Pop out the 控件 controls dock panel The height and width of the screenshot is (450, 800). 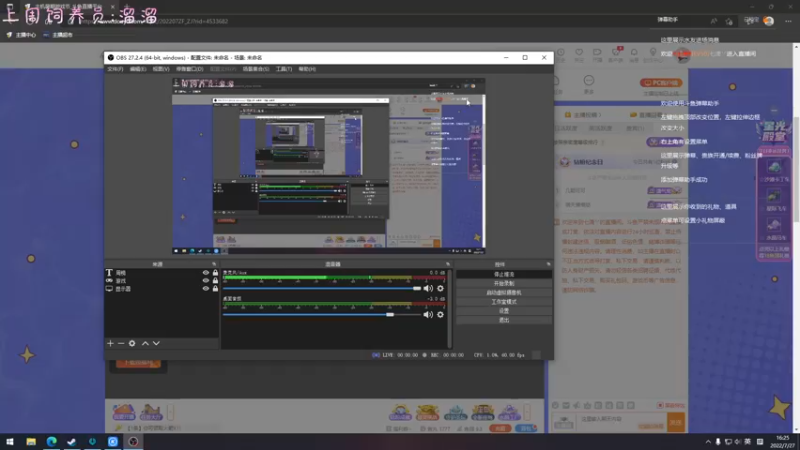point(548,264)
